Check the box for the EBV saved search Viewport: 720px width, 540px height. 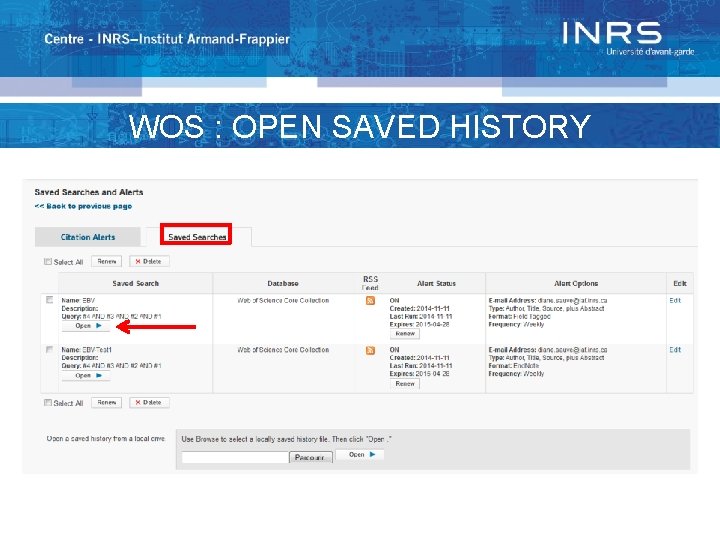pos(50,300)
